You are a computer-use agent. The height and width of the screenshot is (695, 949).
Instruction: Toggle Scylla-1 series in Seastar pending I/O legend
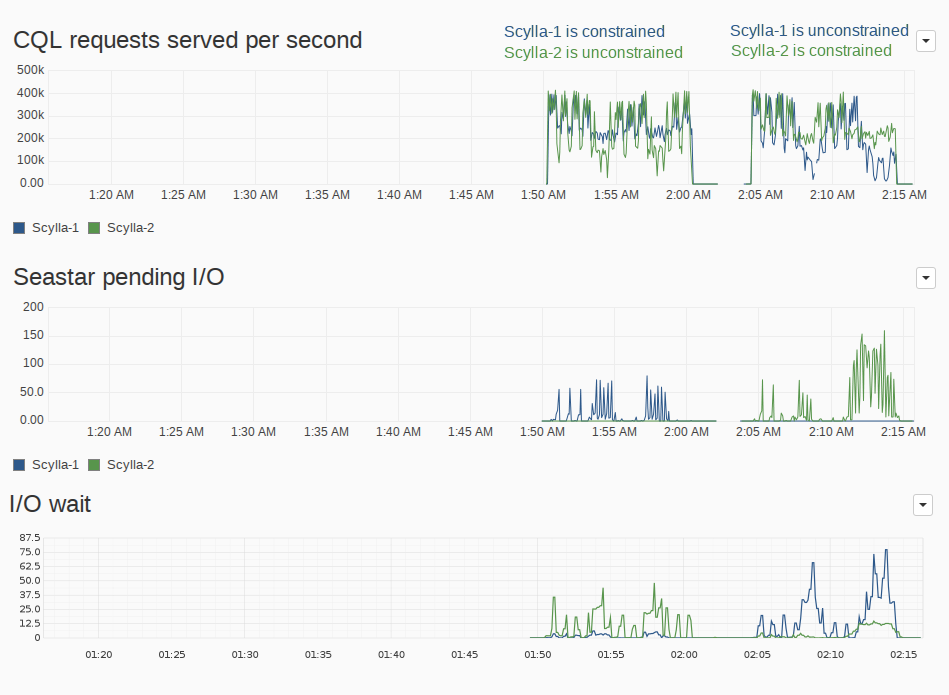coord(46,465)
